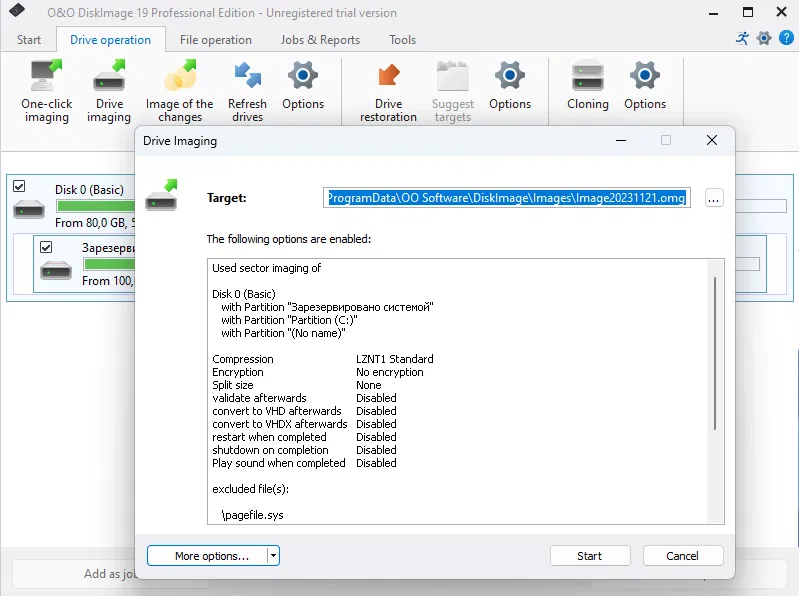Click the Зарезерв partition usage bar
Image resolution: width=799 pixels, height=596 pixels.
(110, 264)
